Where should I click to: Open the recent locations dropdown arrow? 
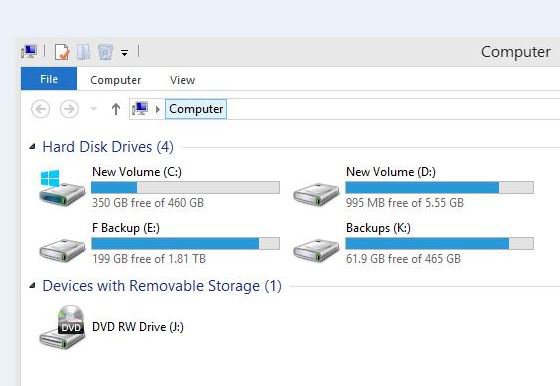pos(93,109)
